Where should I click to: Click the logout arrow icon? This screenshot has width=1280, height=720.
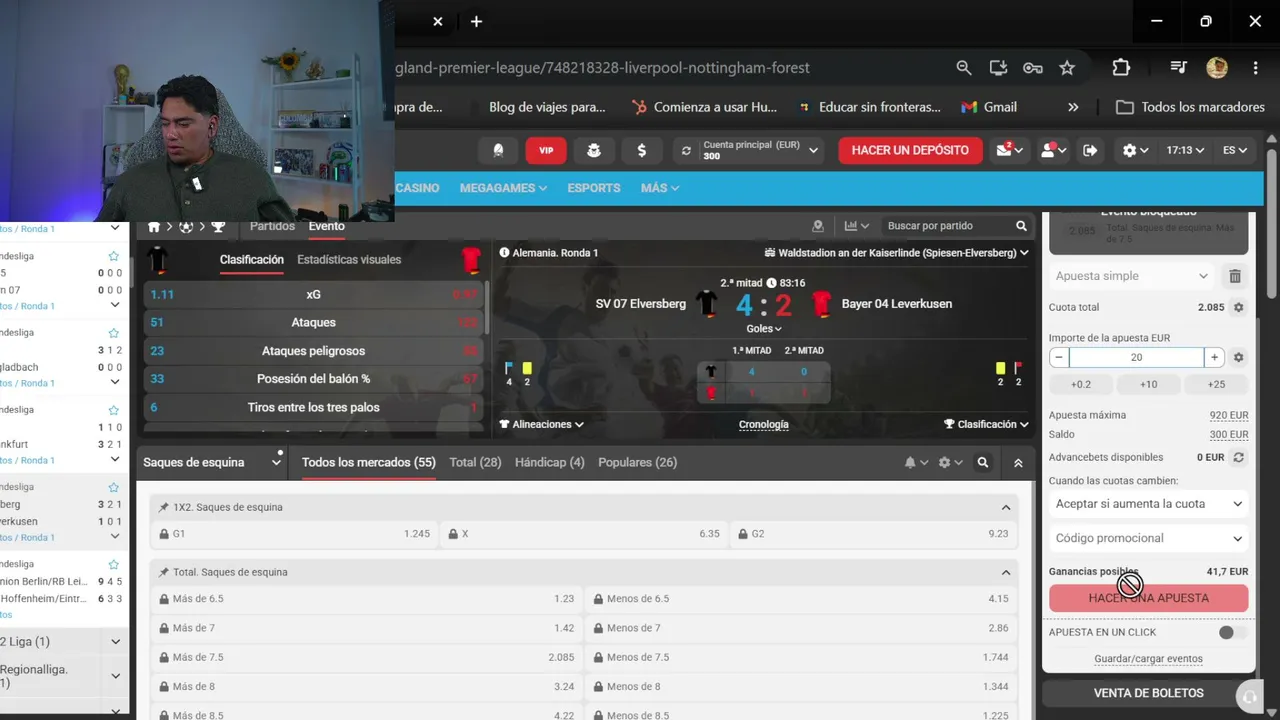click(1090, 150)
